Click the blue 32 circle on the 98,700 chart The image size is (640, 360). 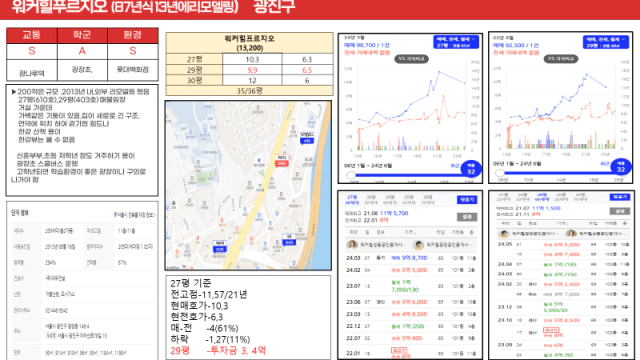[471, 169]
